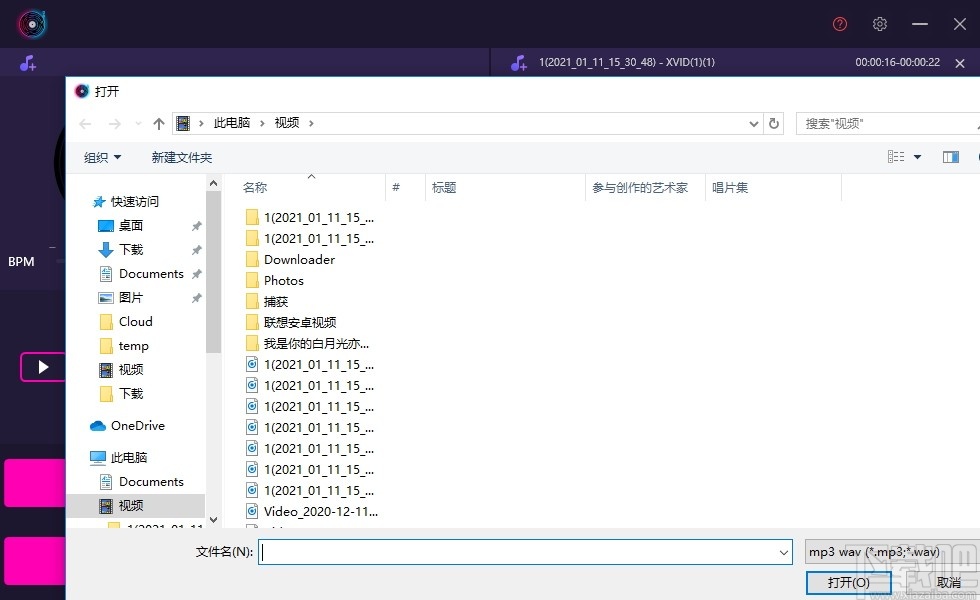
Task: Select 桌面 in the sidebar
Action: (x=131, y=225)
